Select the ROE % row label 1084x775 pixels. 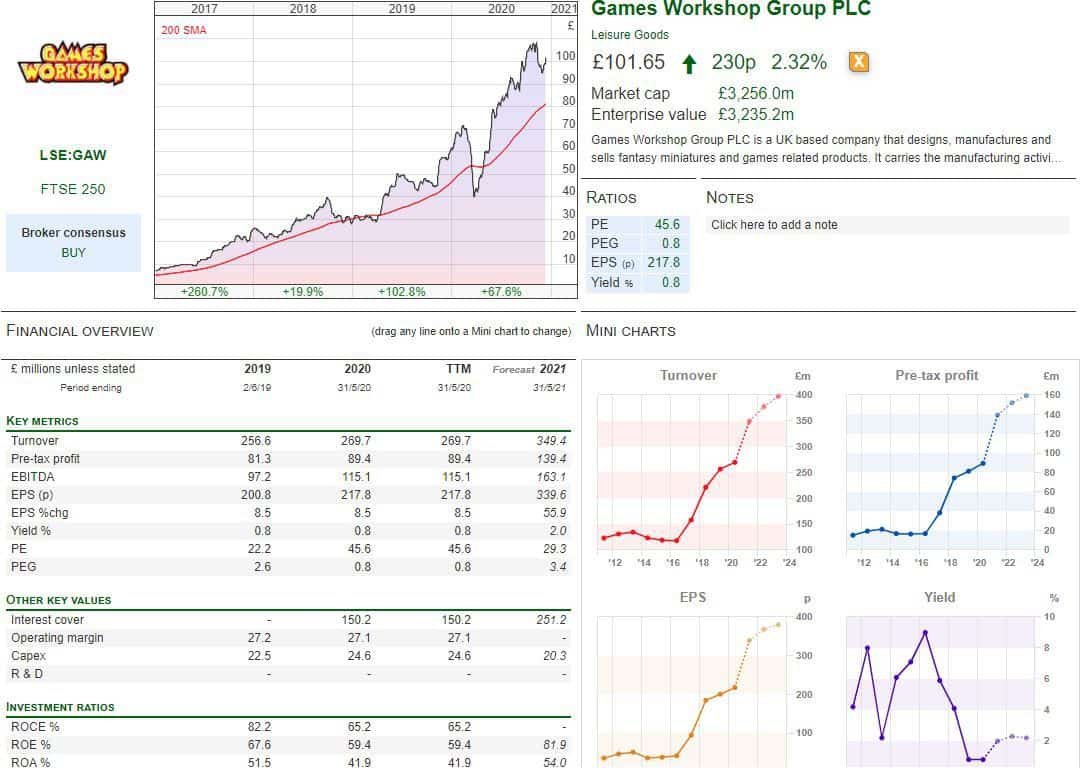coord(30,745)
